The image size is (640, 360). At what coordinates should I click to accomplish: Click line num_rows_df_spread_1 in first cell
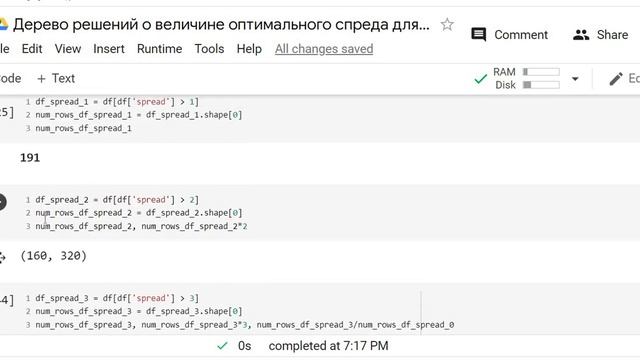[x=83, y=128]
